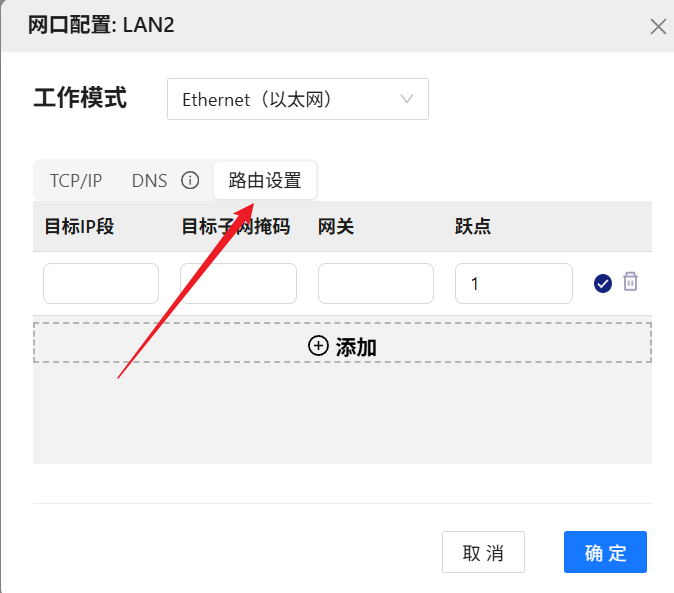Image resolution: width=674 pixels, height=593 pixels.
Task: Click the blue 确定 button
Action: (x=605, y=552)
